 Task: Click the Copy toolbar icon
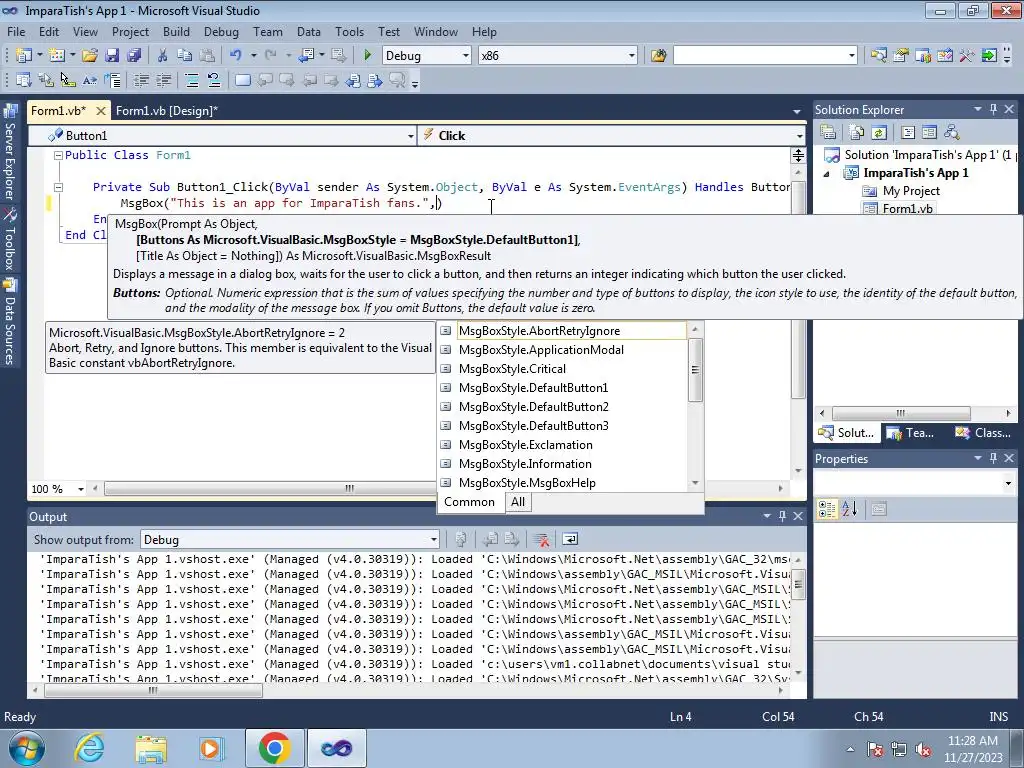185,56
